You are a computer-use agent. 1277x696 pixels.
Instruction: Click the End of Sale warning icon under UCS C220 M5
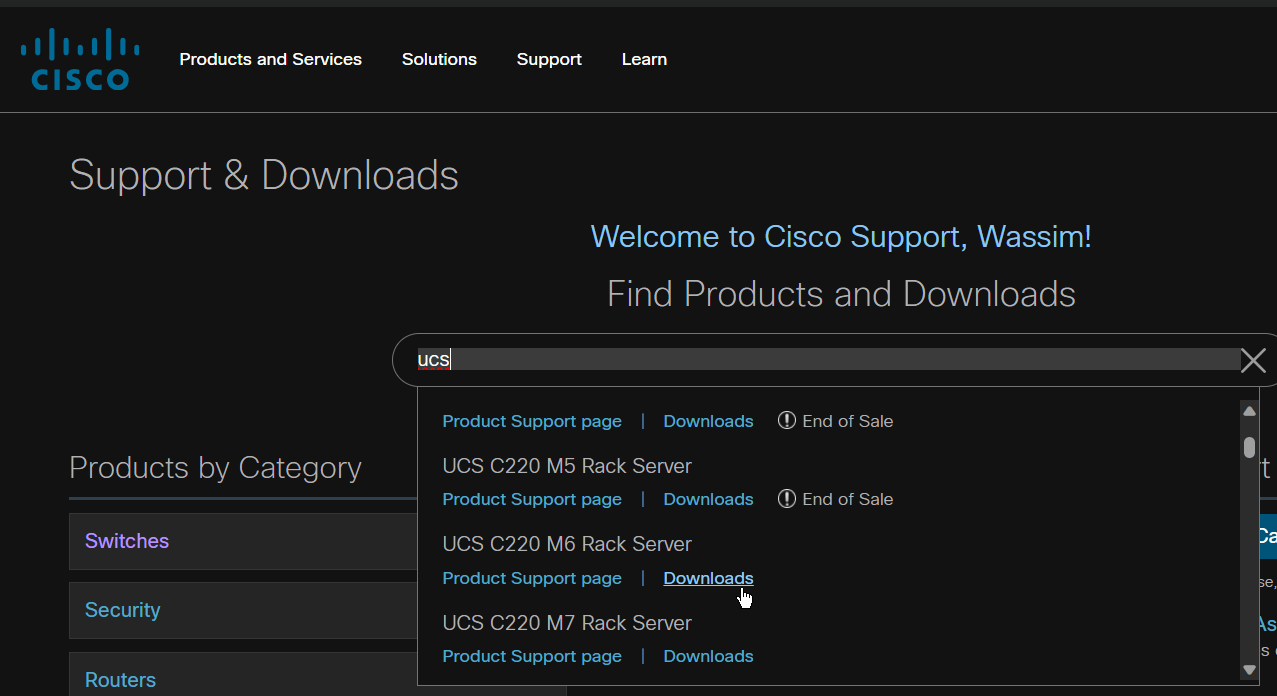(787, 499)
